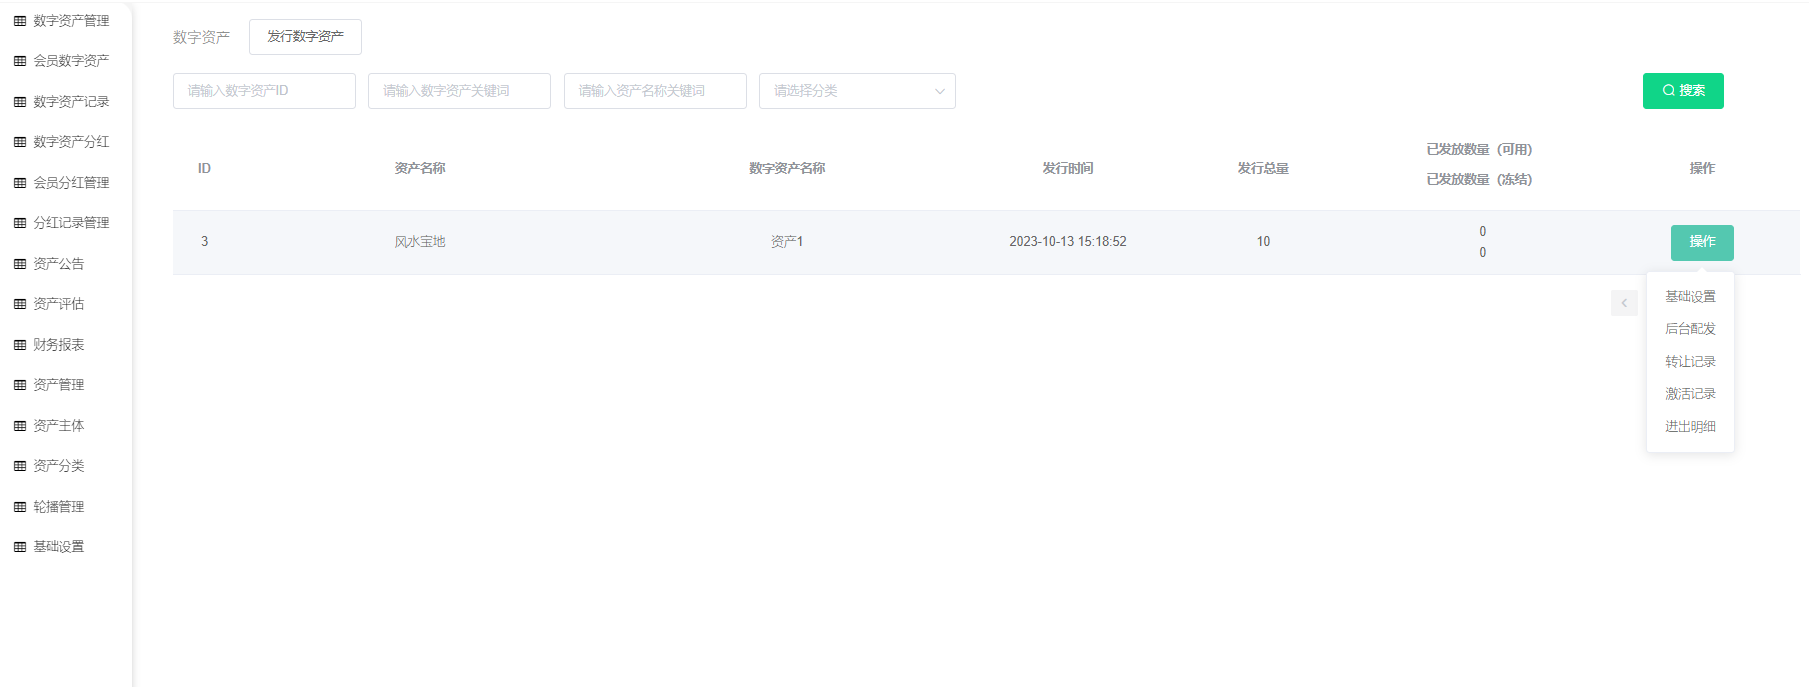Click the magnifier icon in the 搜索 button

(x=1668, y=91)
